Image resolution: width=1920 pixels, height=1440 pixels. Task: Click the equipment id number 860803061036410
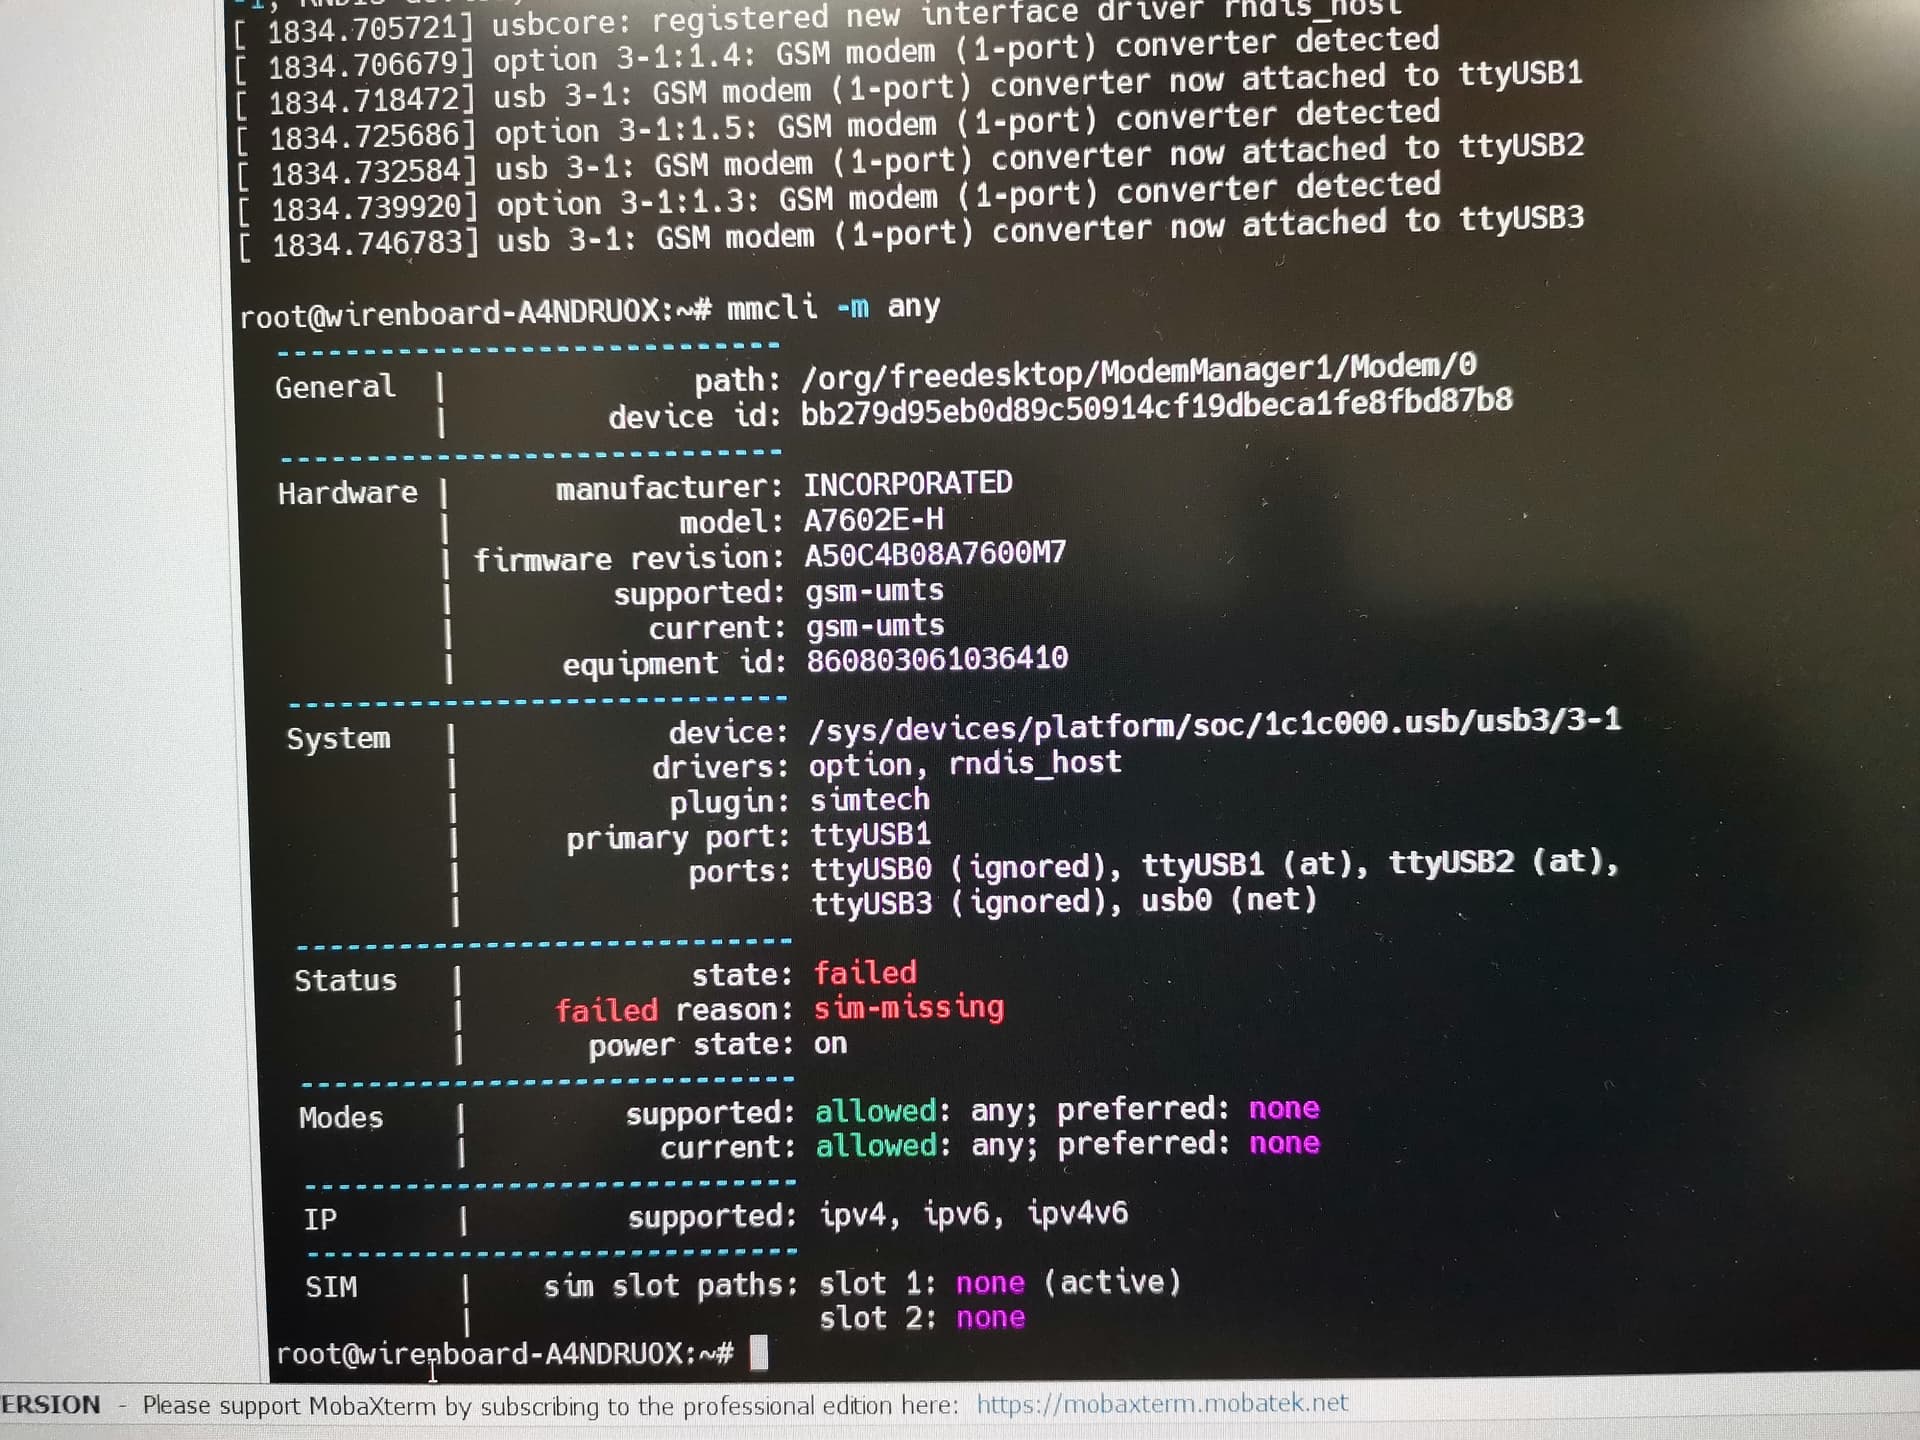937,659
